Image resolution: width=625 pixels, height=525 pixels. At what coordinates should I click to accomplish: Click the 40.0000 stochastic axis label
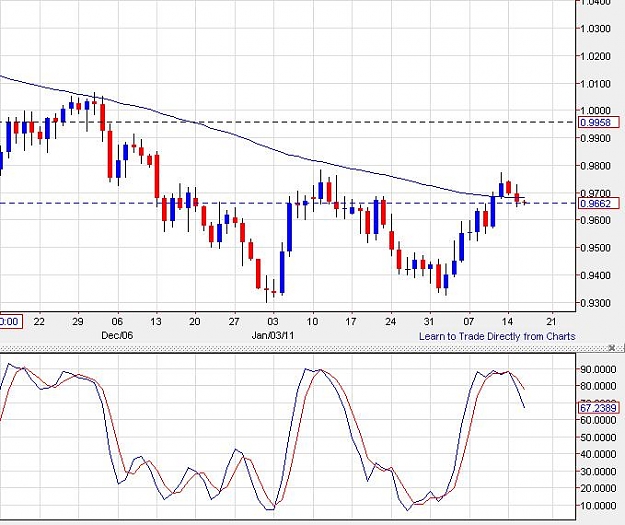pyautogui.click(x=598, y=454)
